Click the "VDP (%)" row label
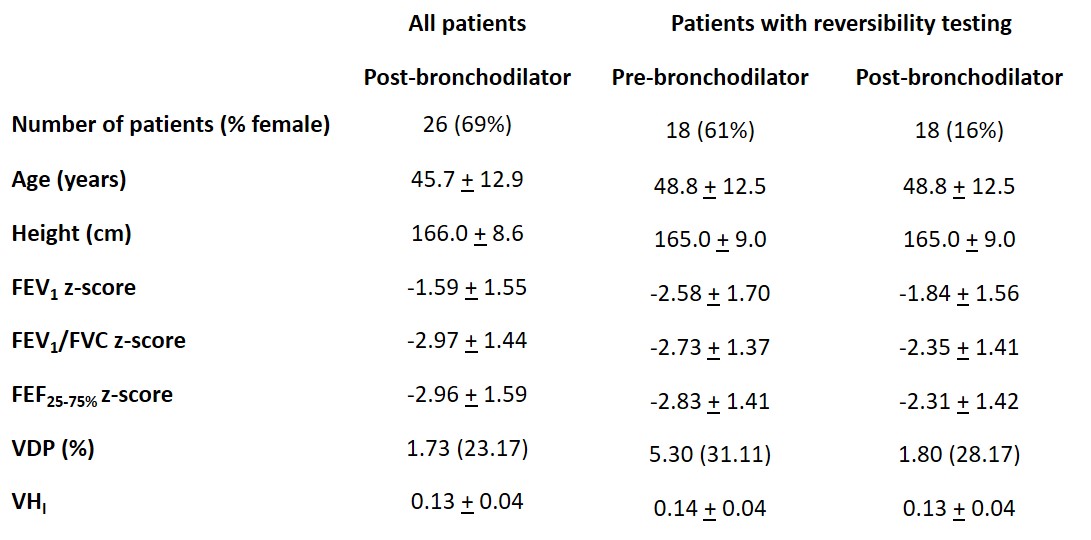 click(x=53, y=449)
